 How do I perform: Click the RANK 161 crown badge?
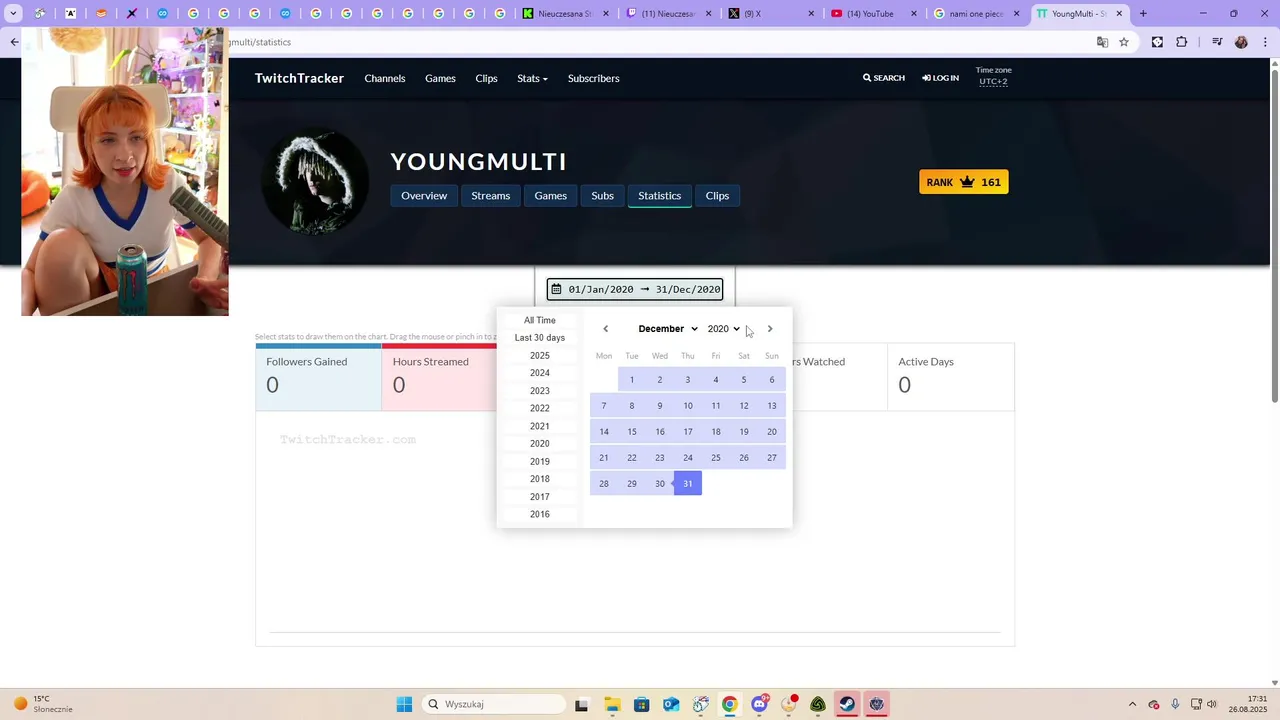[x=964, y=182]
